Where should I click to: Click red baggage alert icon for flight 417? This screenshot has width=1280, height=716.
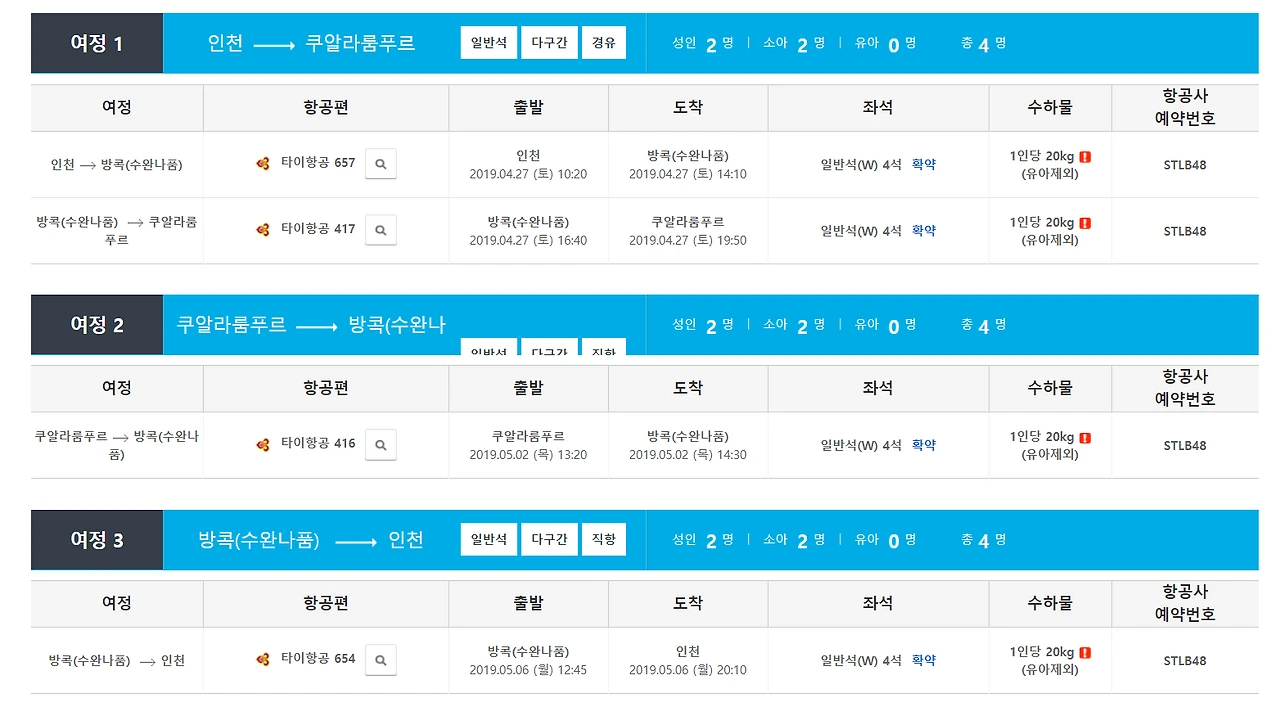(1085, 223)
